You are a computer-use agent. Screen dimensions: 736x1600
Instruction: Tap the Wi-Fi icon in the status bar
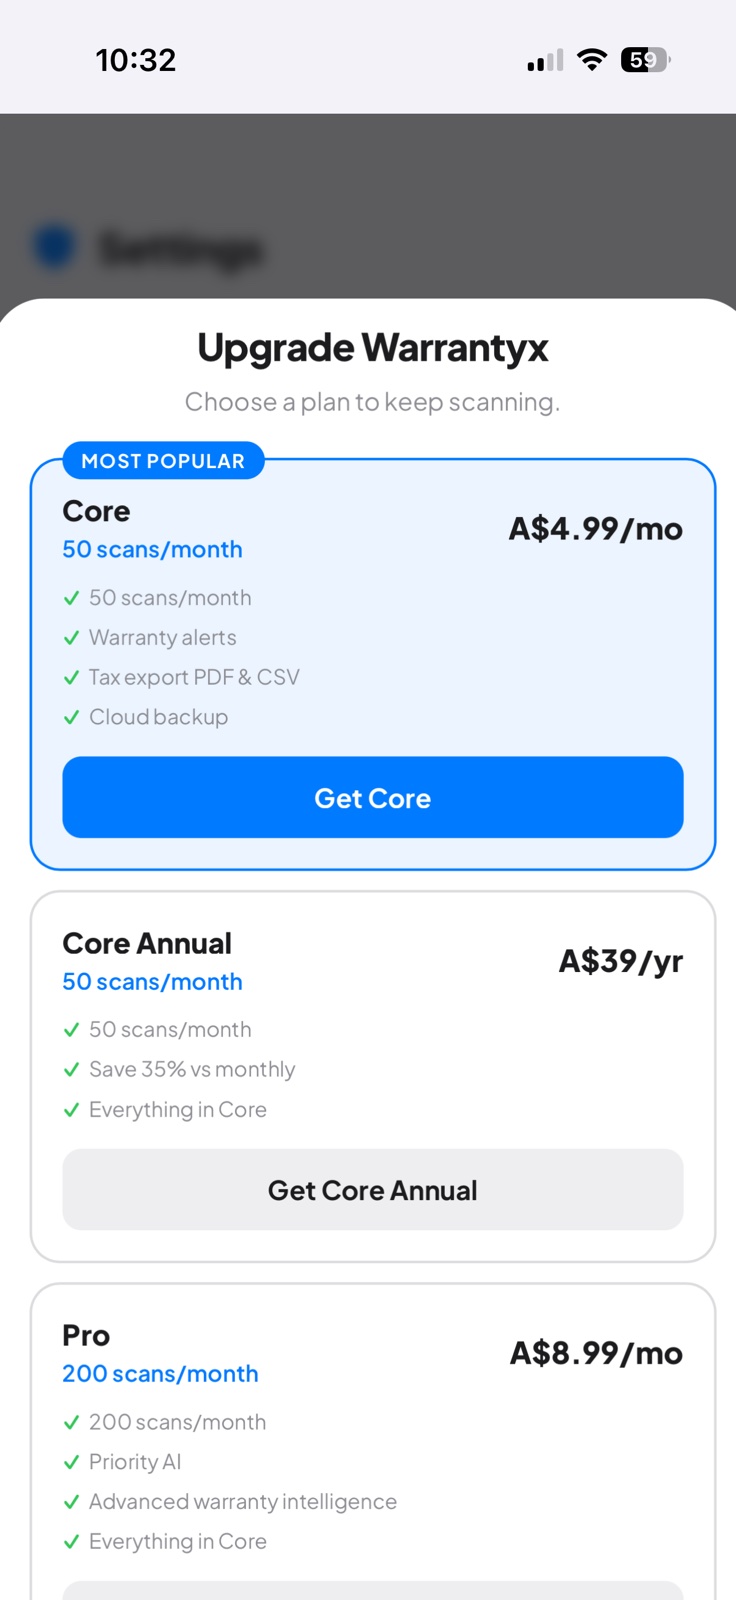[x=592, y=59]
